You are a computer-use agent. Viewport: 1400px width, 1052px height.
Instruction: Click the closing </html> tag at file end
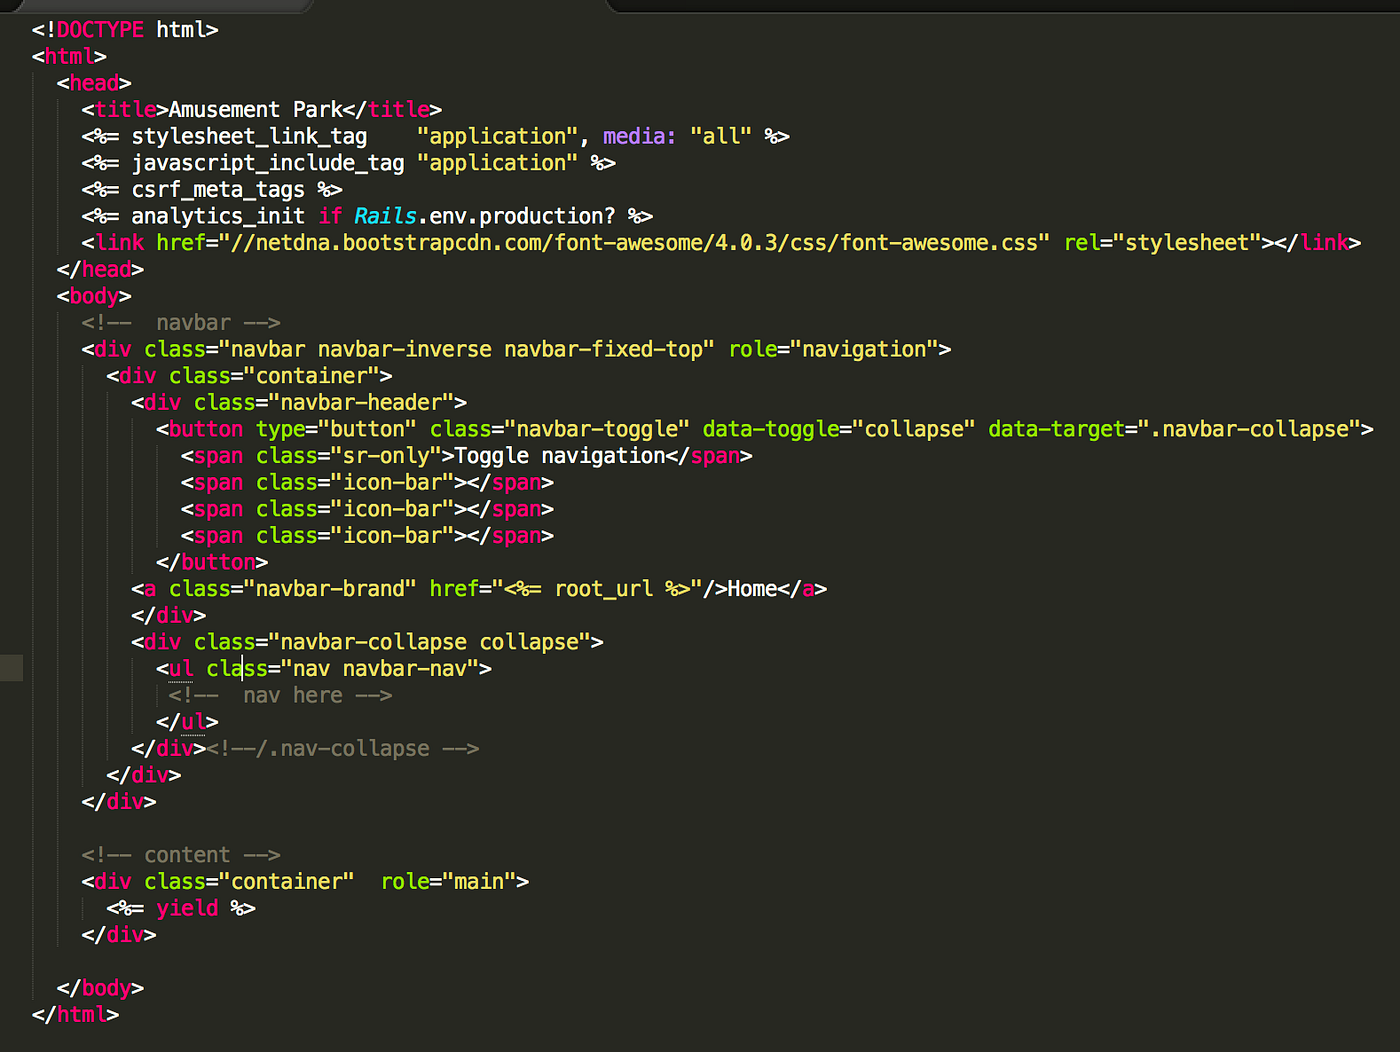[x=75, y=1014]
